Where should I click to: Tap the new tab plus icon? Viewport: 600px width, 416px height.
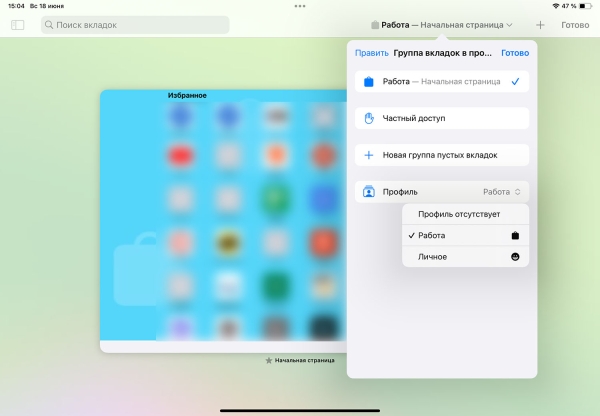[x=540, y=24]
